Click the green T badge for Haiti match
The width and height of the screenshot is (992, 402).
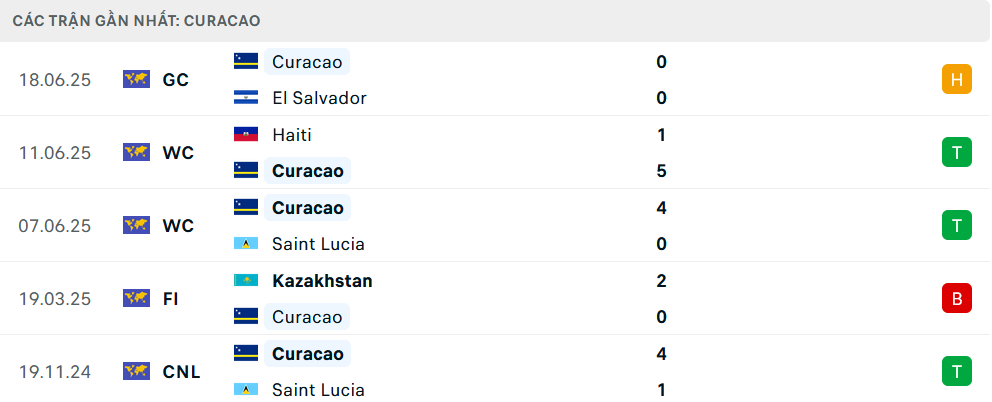957,153
